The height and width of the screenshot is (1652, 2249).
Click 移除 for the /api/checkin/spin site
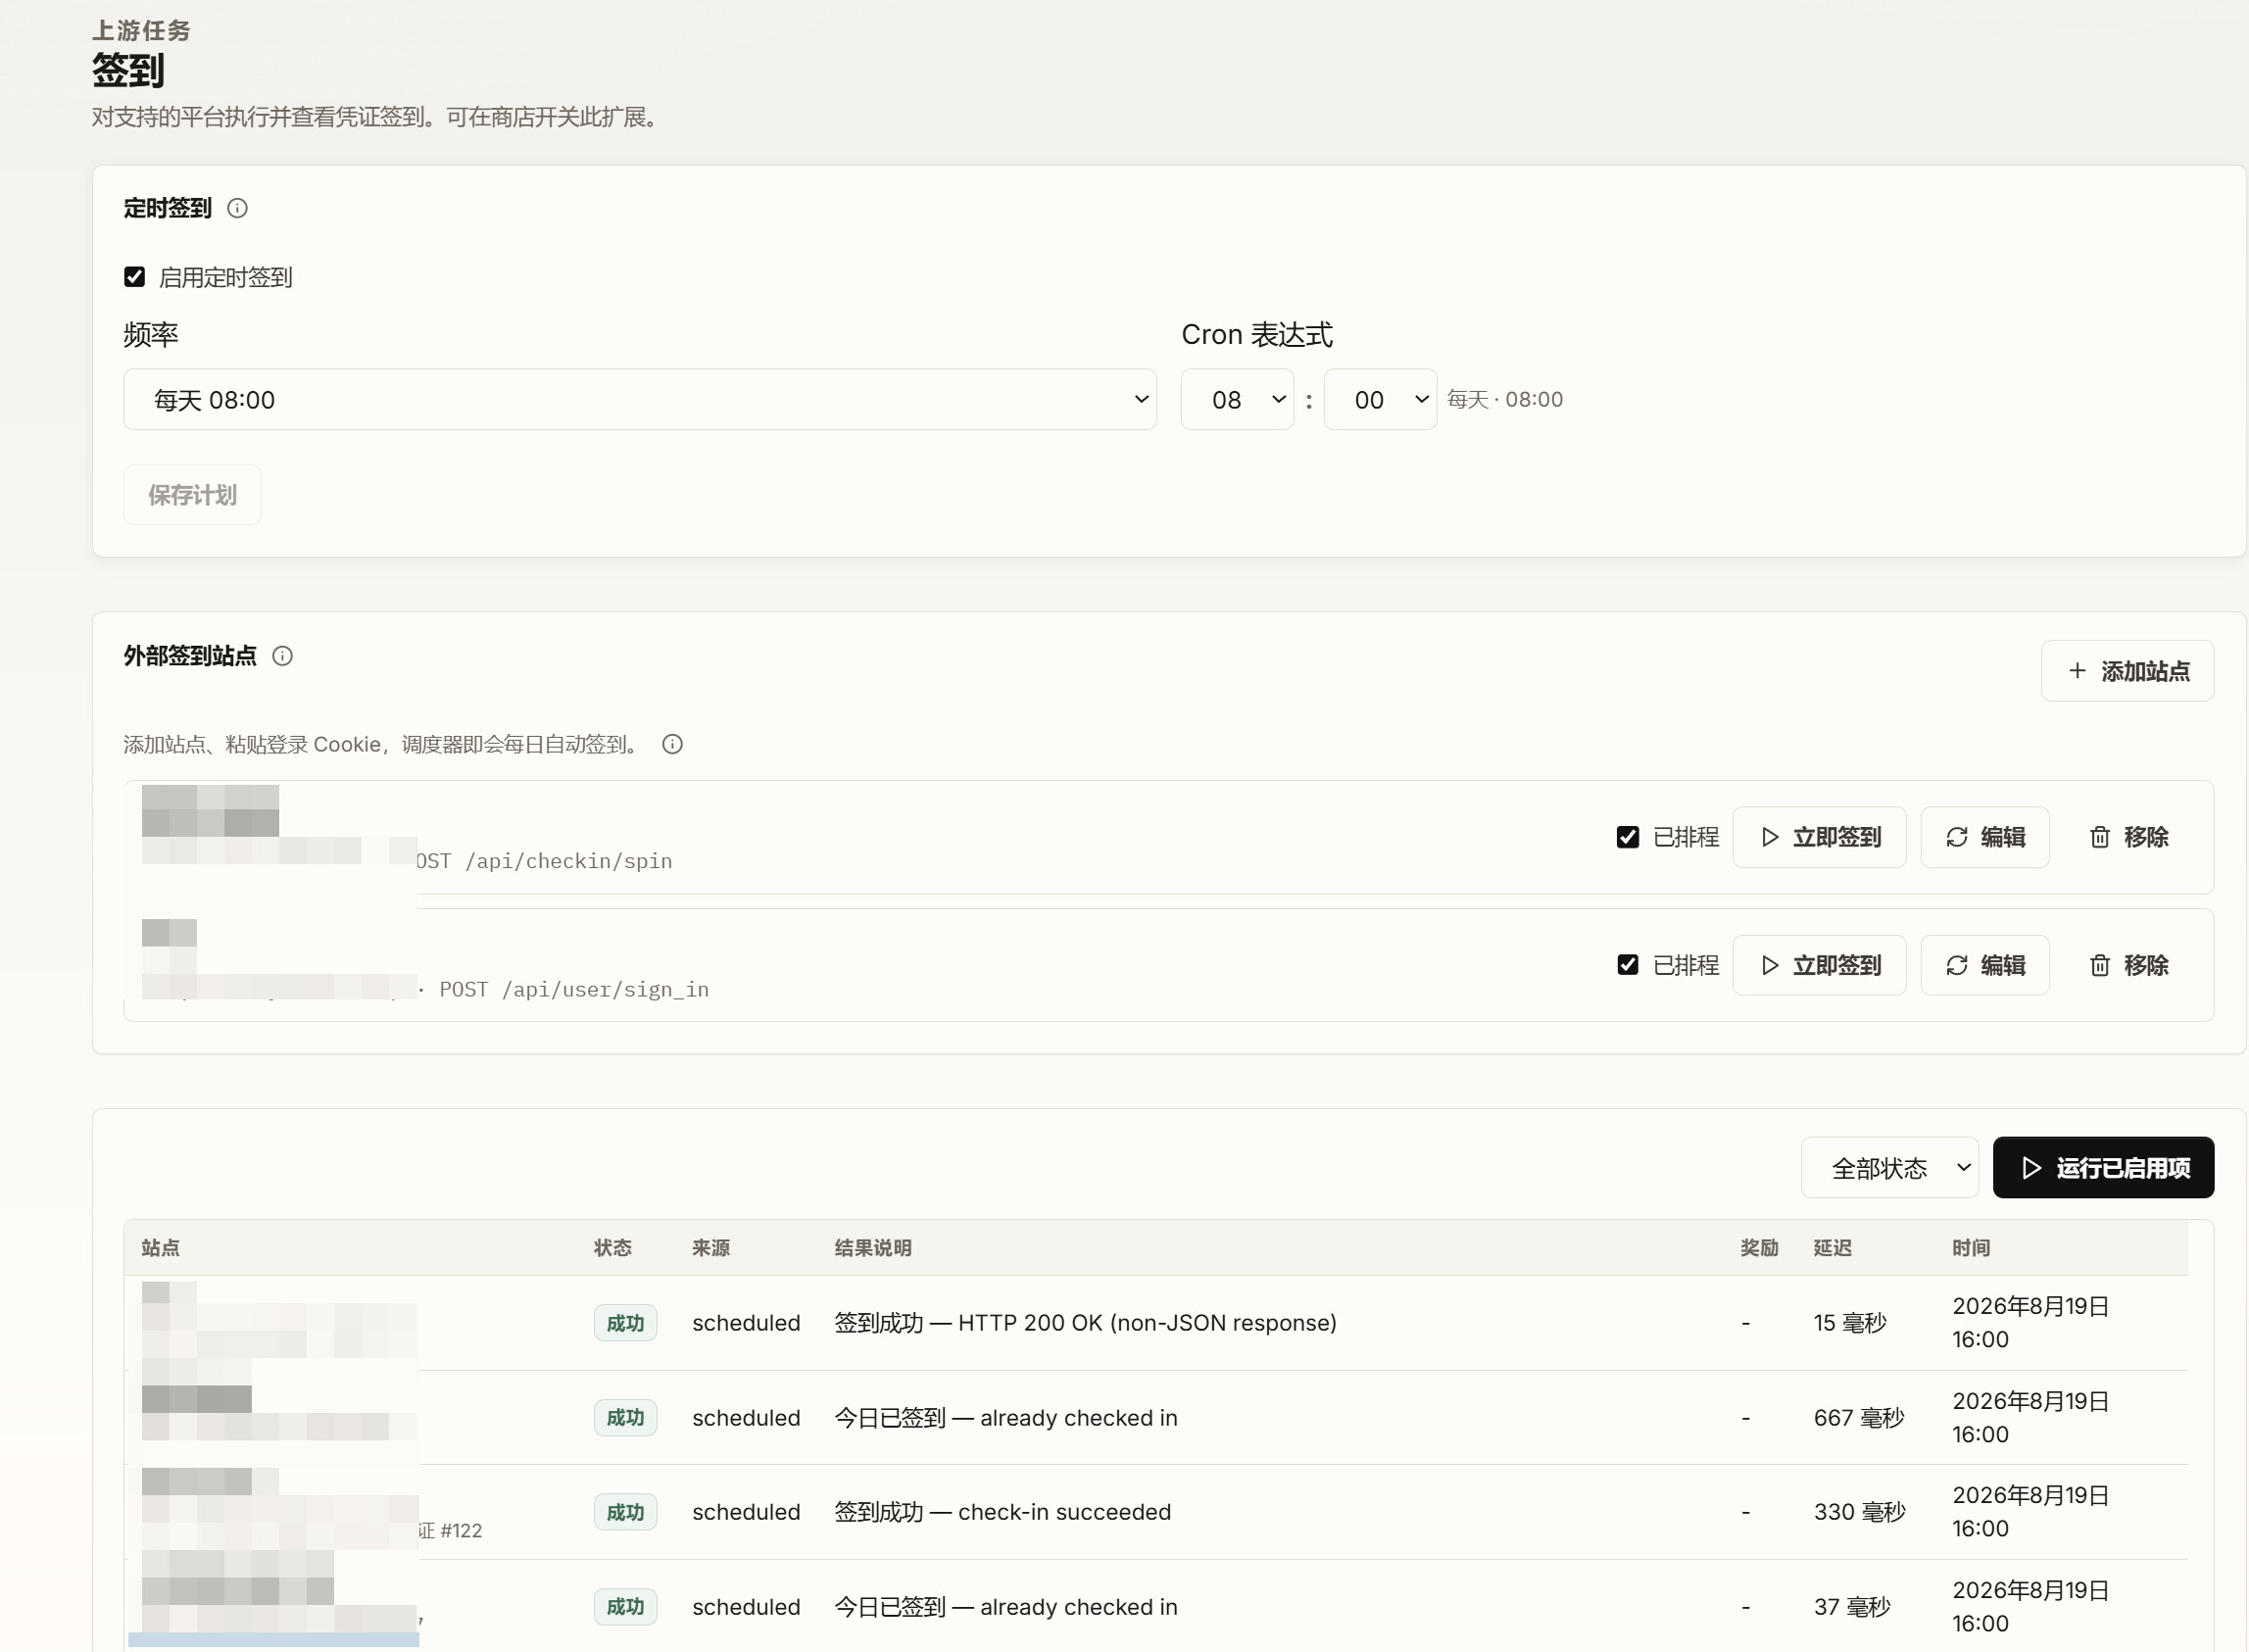point(2129,837)
